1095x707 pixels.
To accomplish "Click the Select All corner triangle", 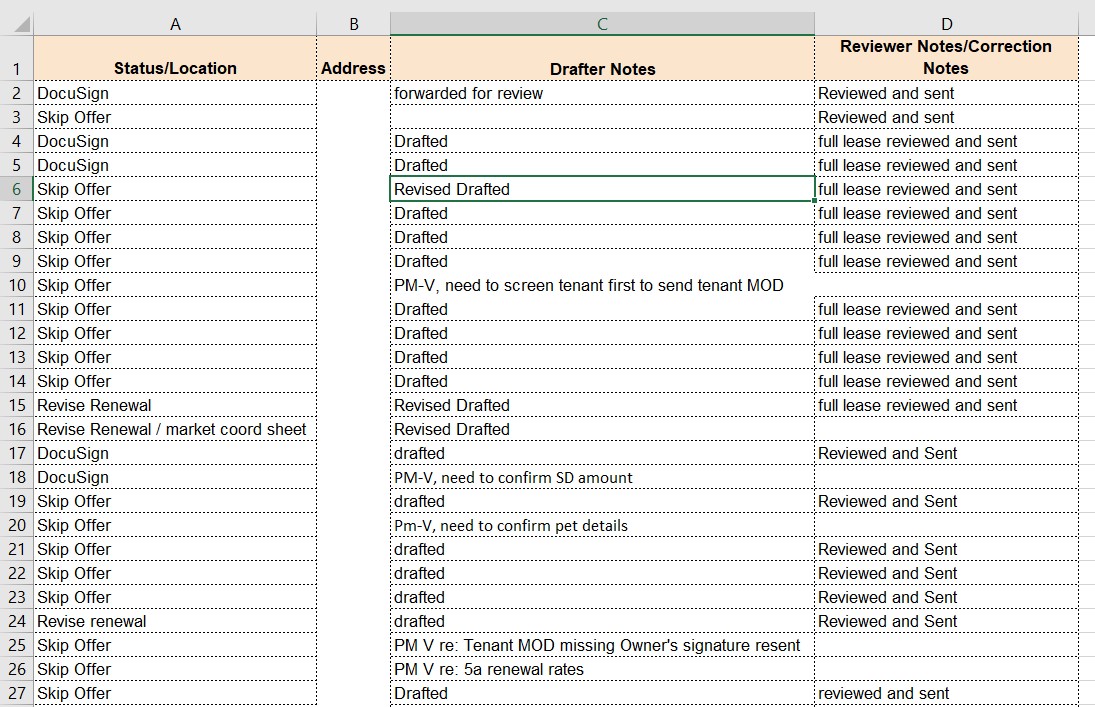I will tap(22, 25).
